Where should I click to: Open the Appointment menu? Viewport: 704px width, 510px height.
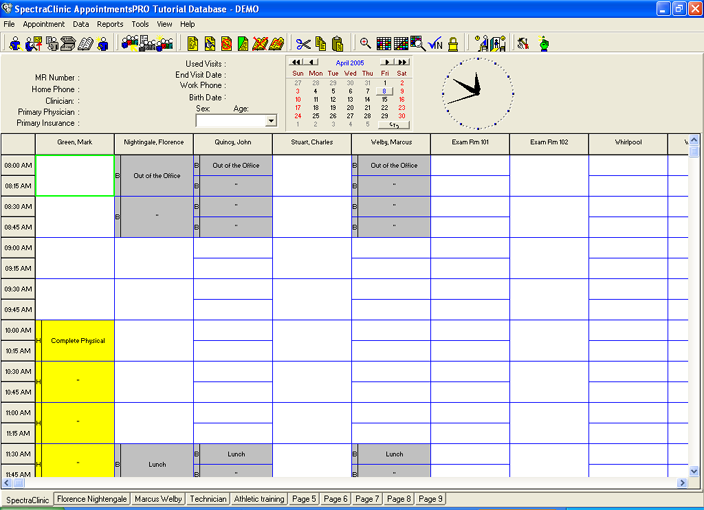(x=44, y=24)
